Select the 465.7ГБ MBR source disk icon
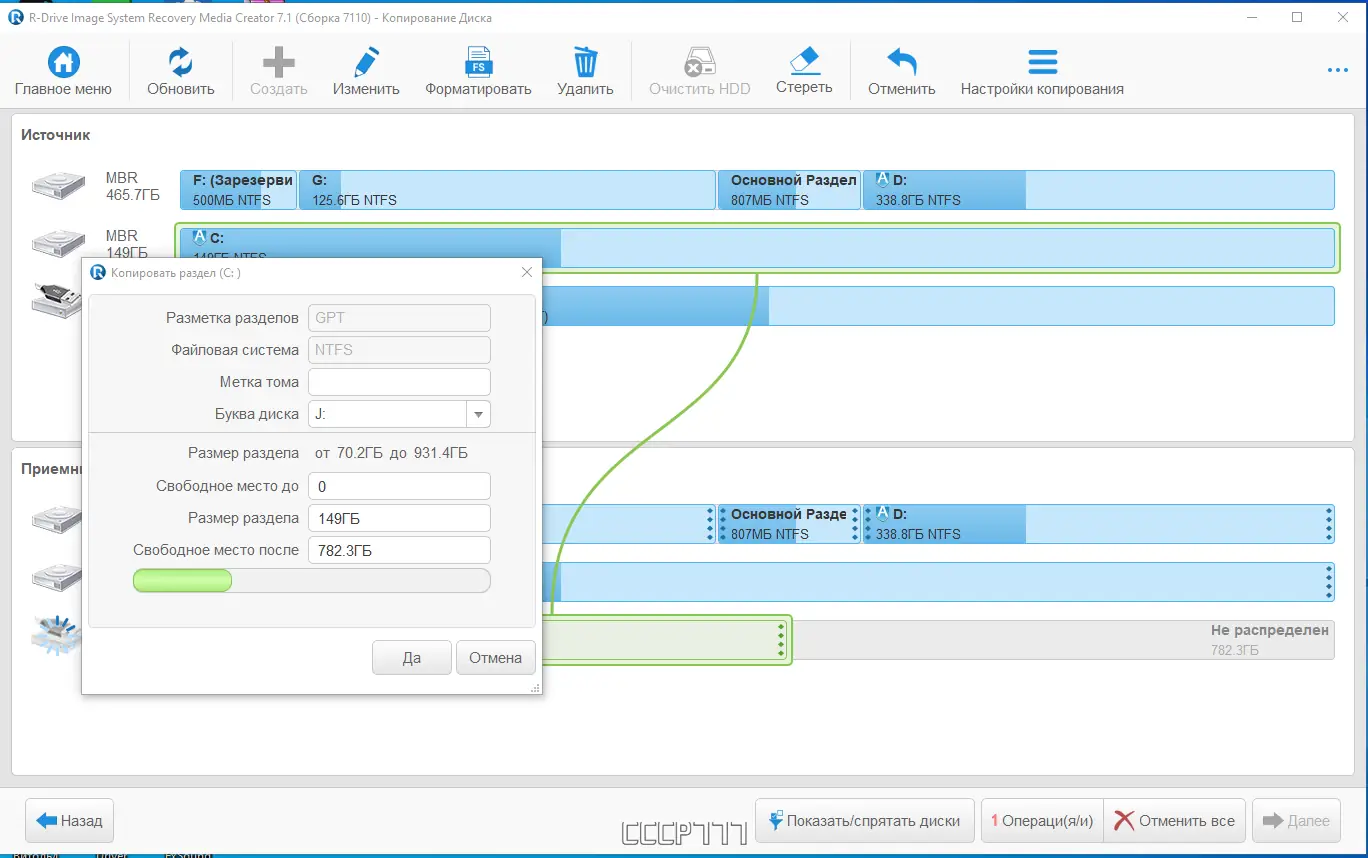Screen dimensions: 1368x858 coord(60,186)
